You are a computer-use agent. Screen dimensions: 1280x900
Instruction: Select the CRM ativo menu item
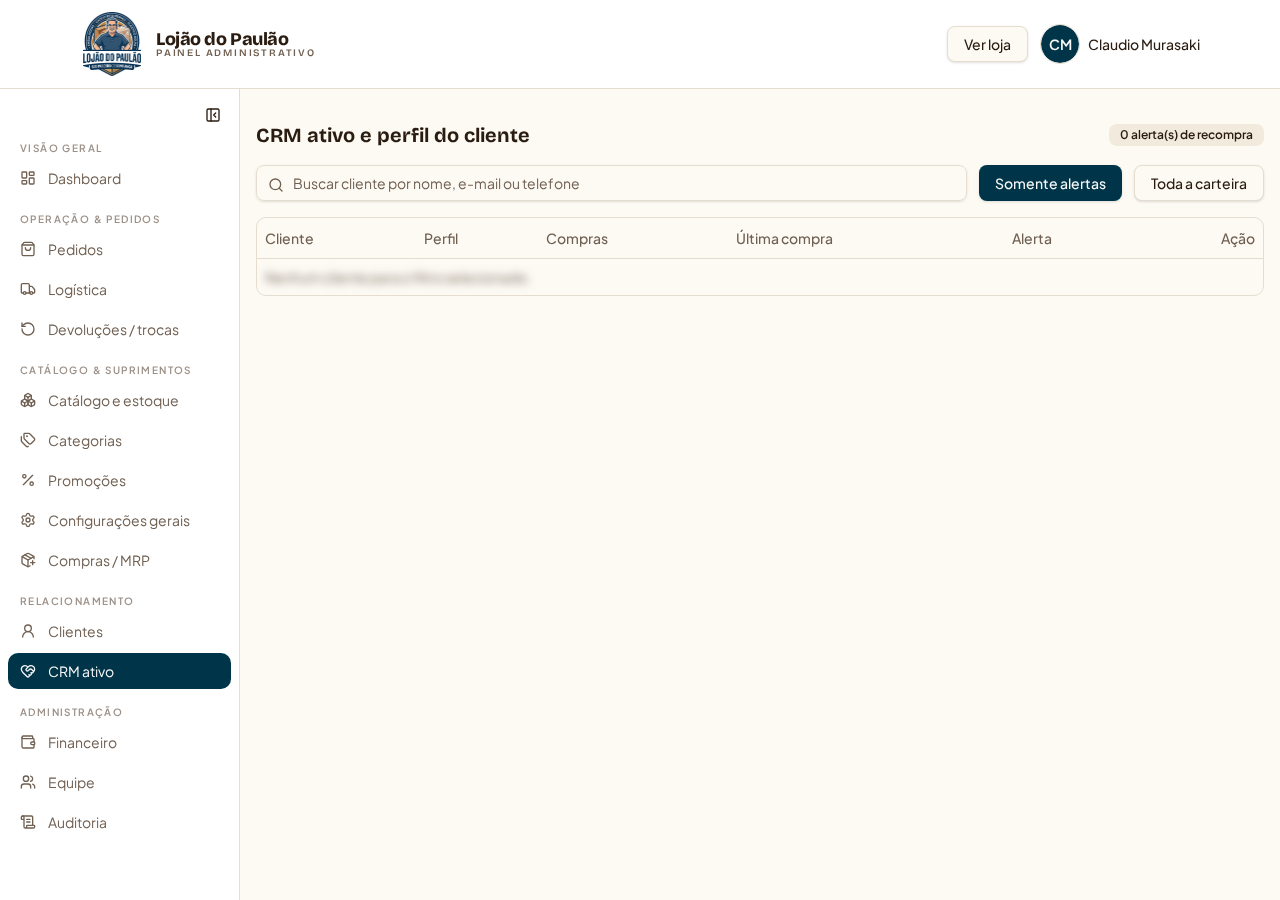[119, 671]
